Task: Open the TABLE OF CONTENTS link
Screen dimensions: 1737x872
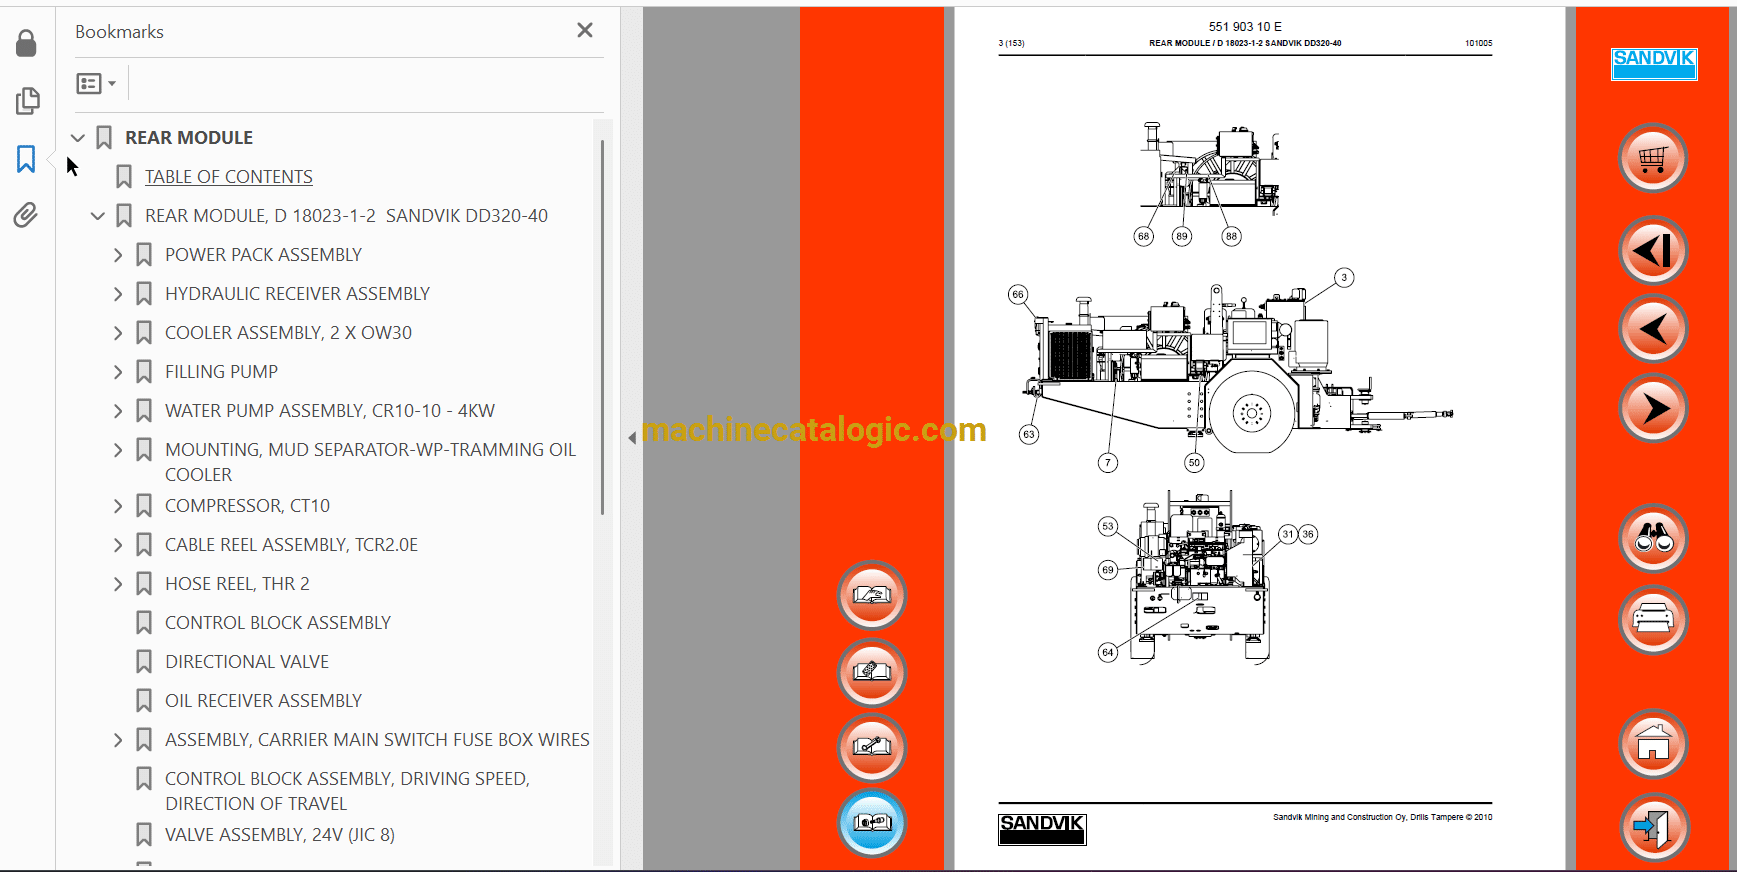Action: pos(229,177)
